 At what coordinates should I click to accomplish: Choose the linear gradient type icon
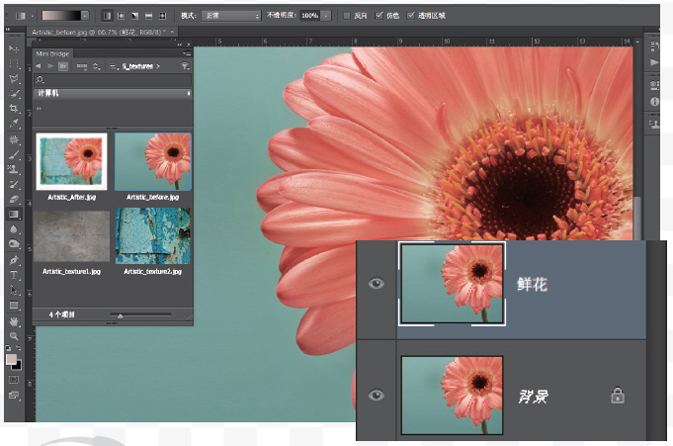click(107, 16)
